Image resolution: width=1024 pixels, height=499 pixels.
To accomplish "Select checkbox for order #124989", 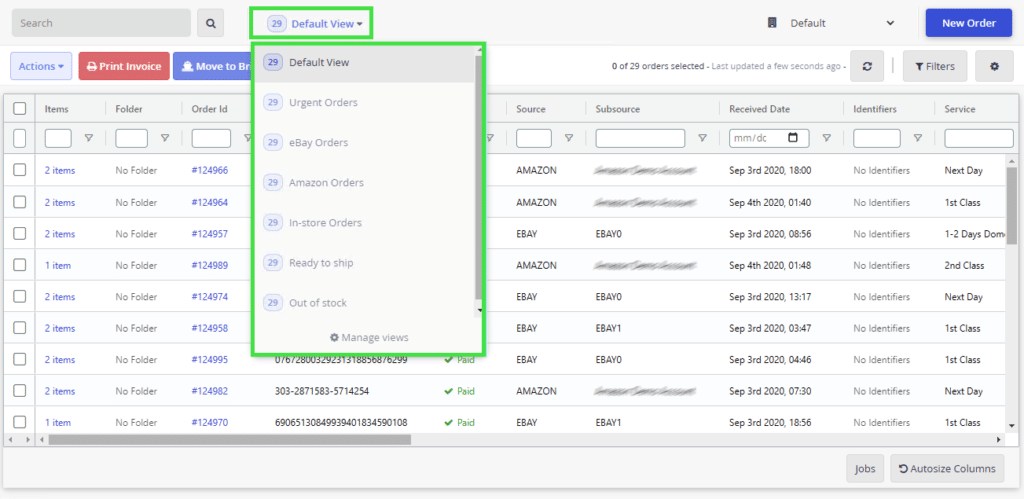I will pyautogui.click(x=20, y=265).
